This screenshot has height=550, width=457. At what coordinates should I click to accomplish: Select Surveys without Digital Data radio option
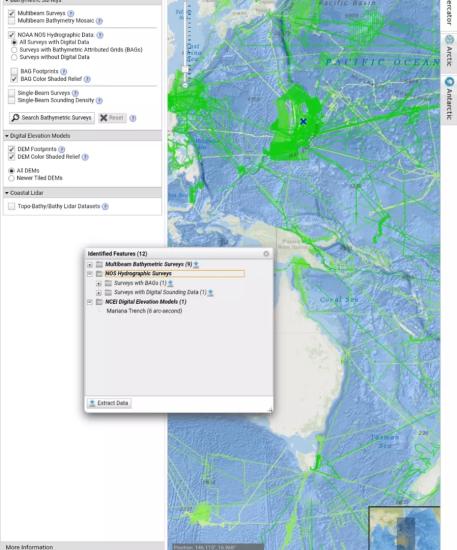click(14, 57)
